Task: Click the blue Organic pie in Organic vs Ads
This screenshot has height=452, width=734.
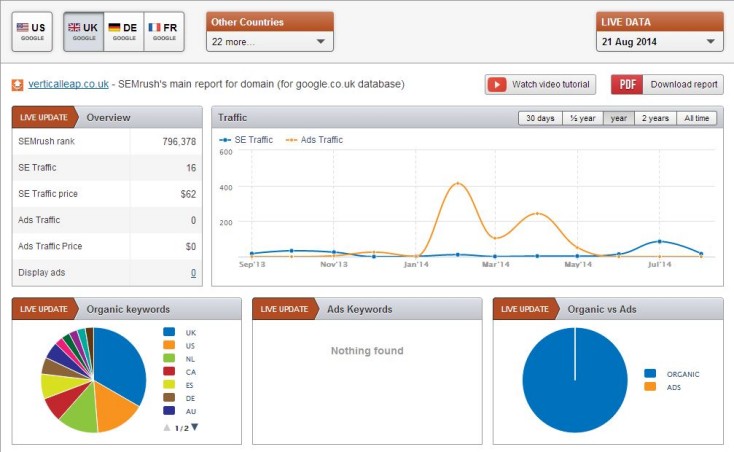Action: [x=575, y=380]
